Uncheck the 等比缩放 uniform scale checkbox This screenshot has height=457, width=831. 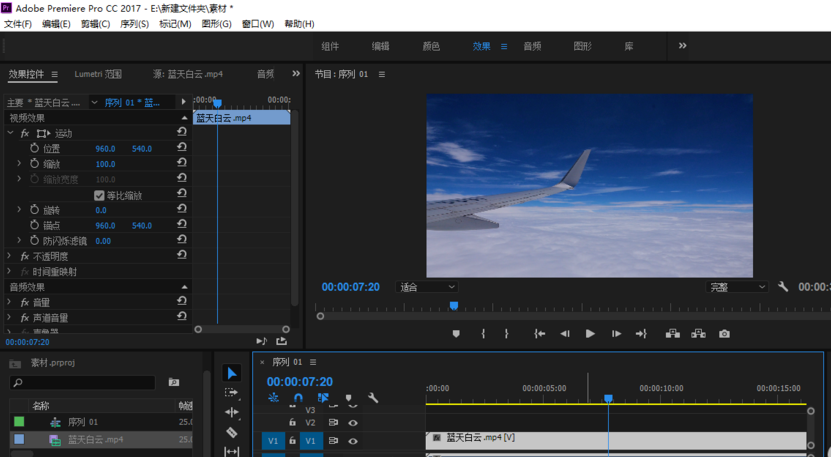point(99,196)
